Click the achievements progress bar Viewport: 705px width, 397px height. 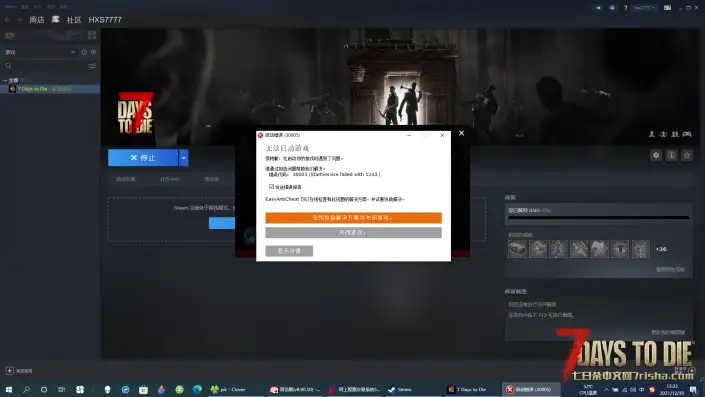click(x=598, y=218)
